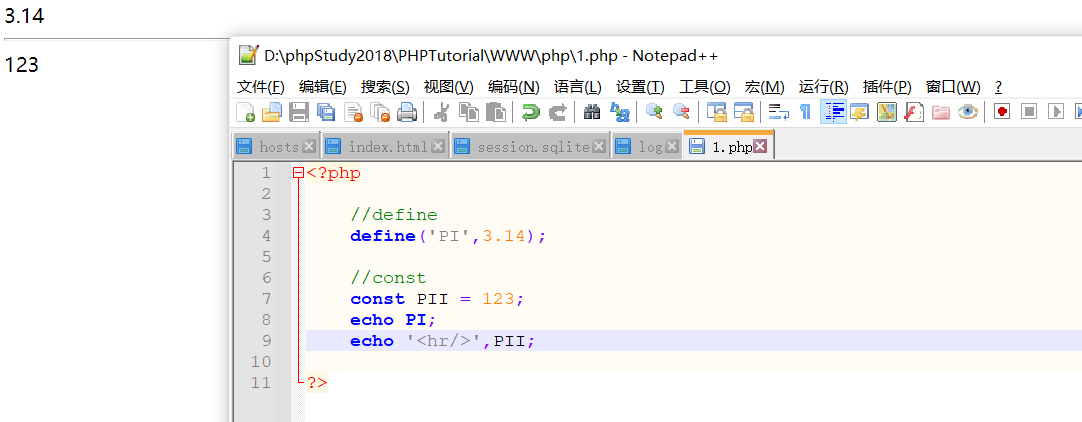Open the 视图(V) menu
Viewport: 1082px width, 422px height.
click(x=449, y=87)
